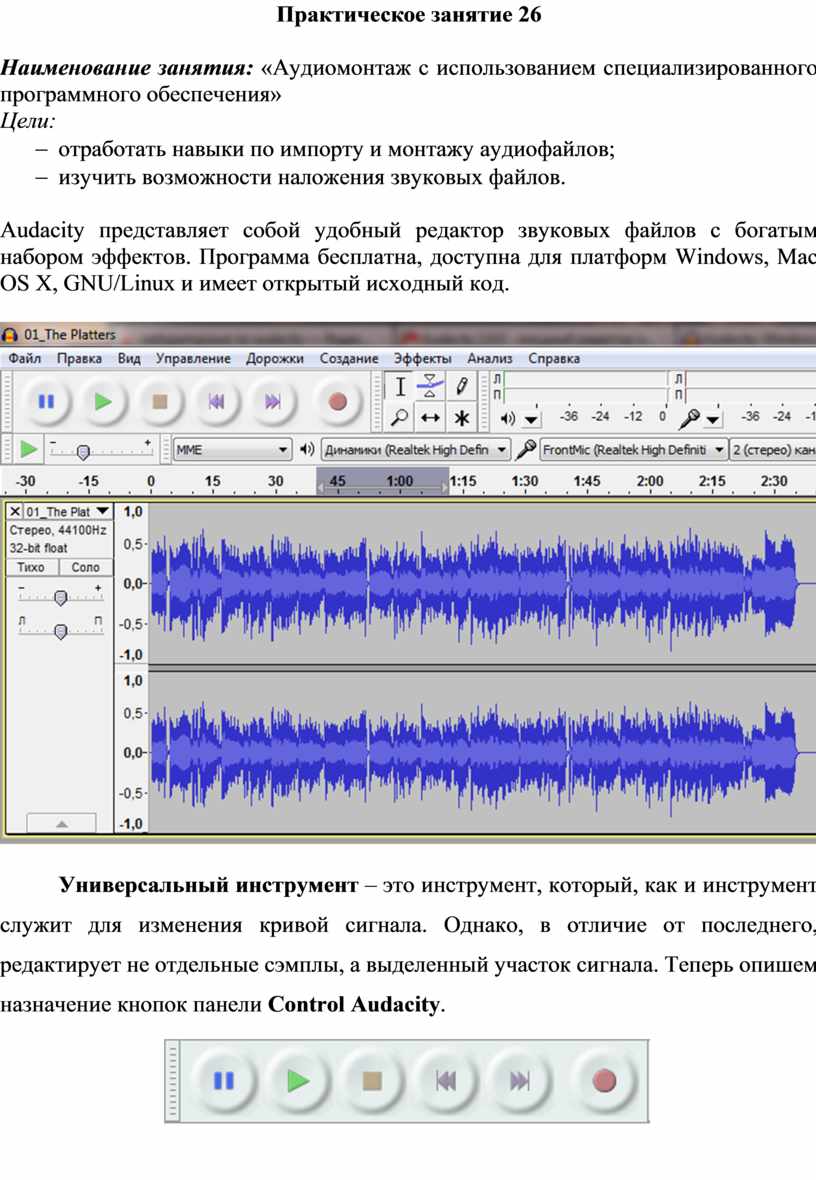816x1180 pixels.
Task: Click the Play-at-speed green arrow
Action: tap(29, 449)
